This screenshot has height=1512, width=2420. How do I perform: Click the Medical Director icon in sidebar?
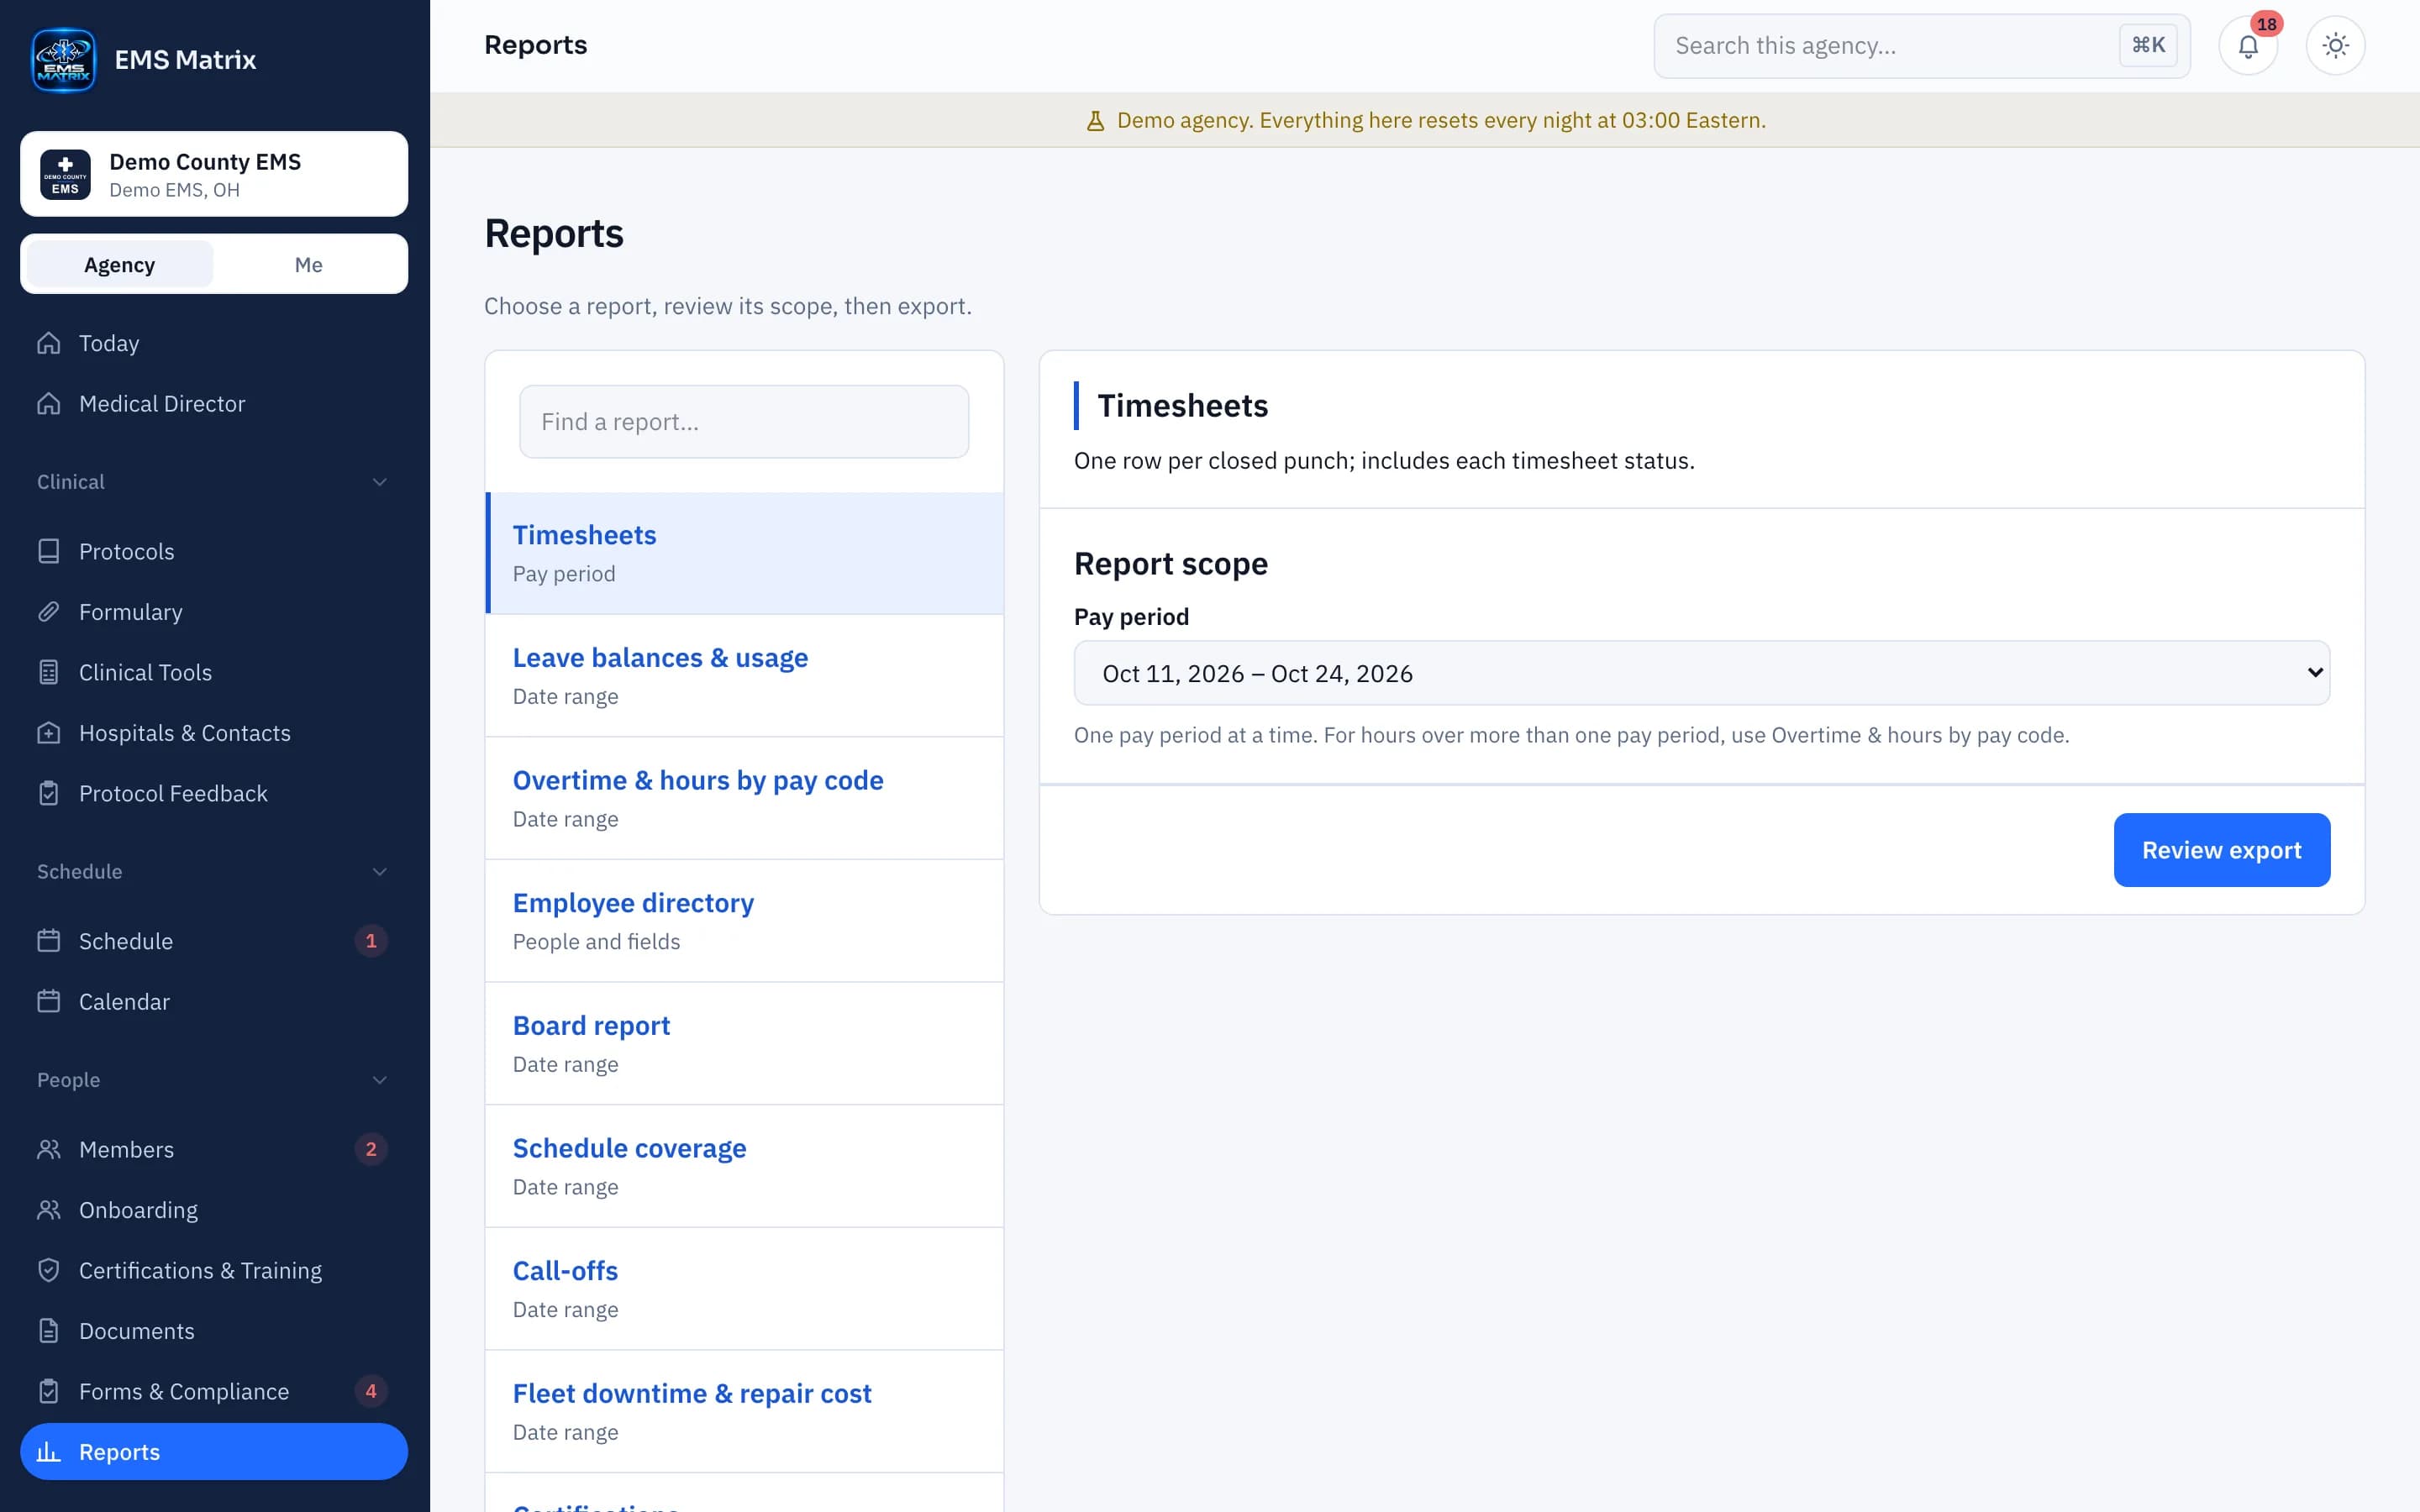[49, 404]
